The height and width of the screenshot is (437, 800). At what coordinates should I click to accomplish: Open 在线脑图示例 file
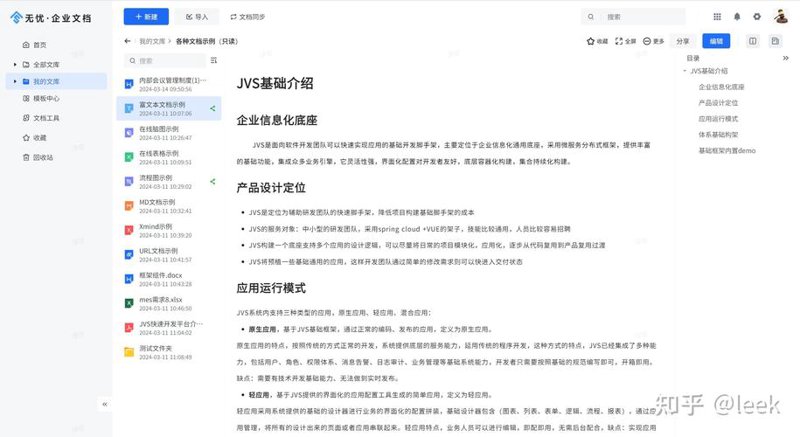pyautogui.click(x=169, y=133)
